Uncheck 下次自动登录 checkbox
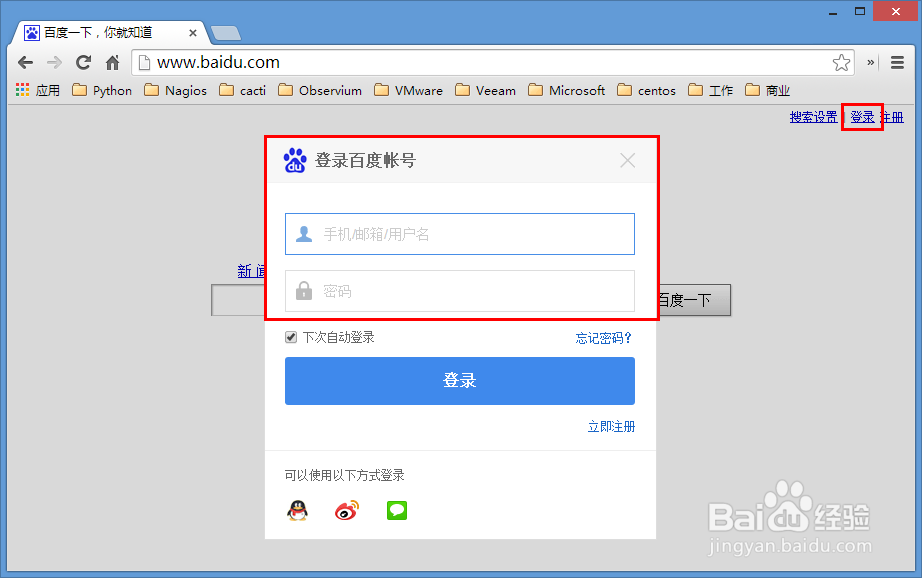Image resolution: width=922 pixels, height=578 pixels. (x=291, y=337)
